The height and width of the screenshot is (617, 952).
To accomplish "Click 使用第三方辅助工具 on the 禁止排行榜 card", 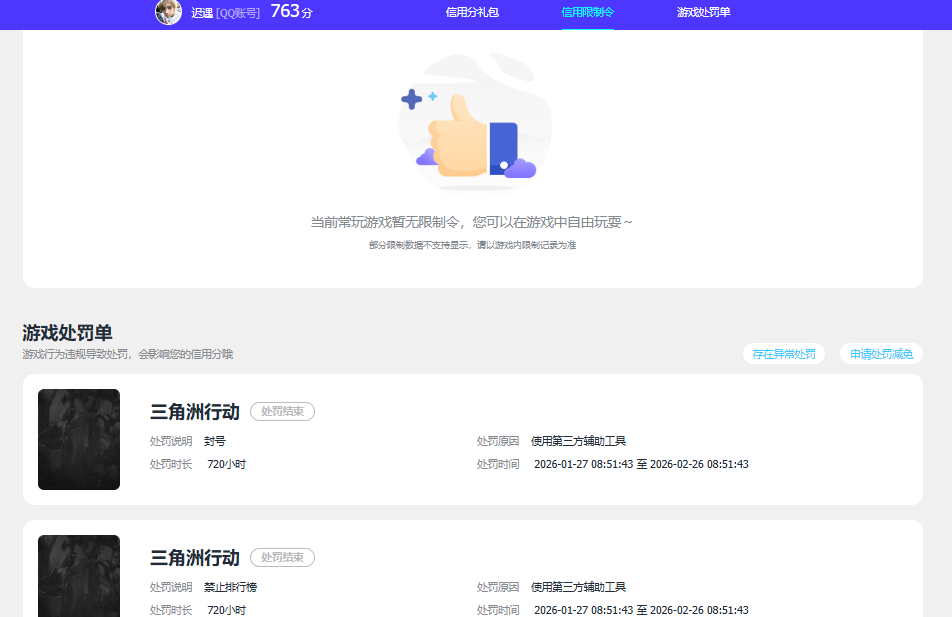I will pyautogui.click(x=578, y=587).
